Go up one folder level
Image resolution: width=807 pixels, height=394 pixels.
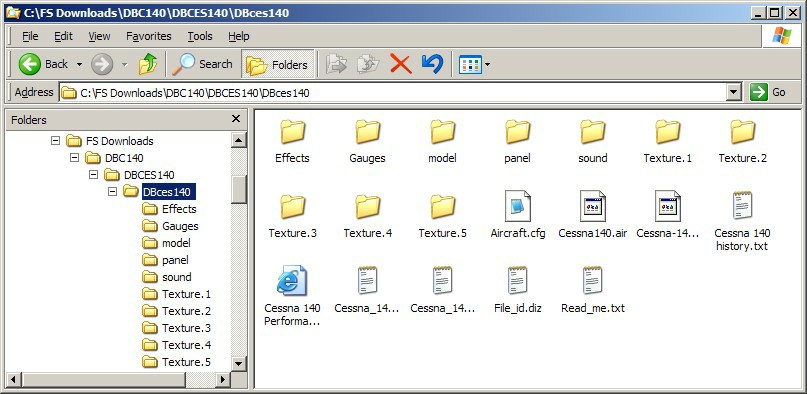(x=148, y=64)
